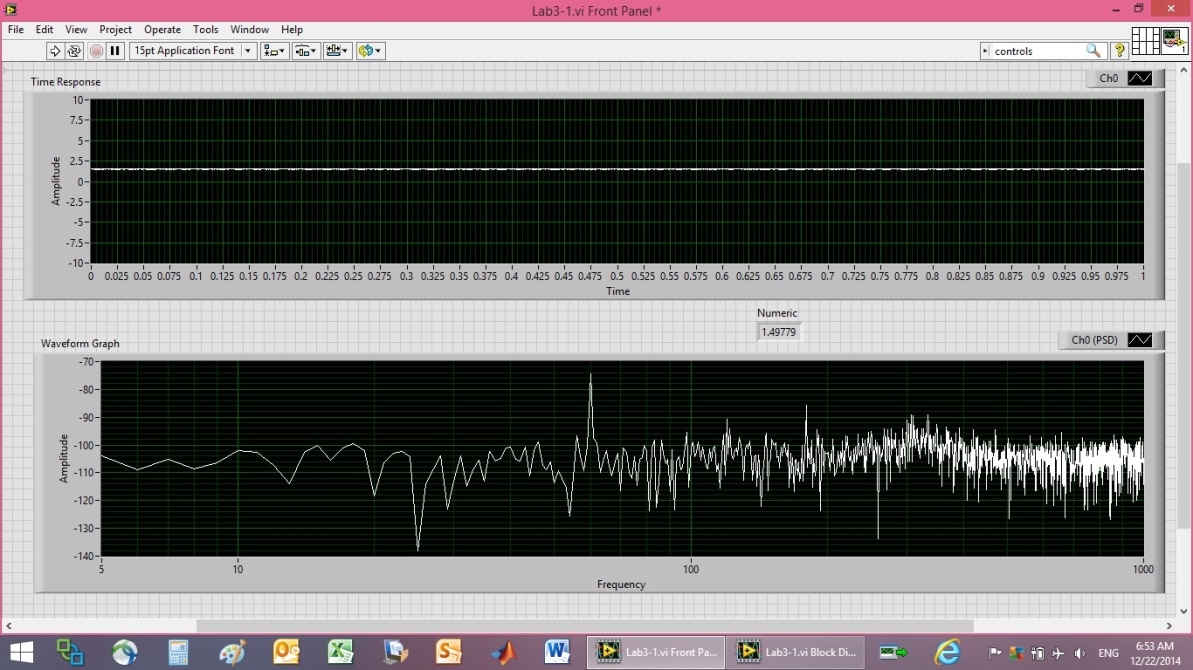The image size is (1193, 670).
Task: Expand the Resize Objects menu
Action: point(338,50)
